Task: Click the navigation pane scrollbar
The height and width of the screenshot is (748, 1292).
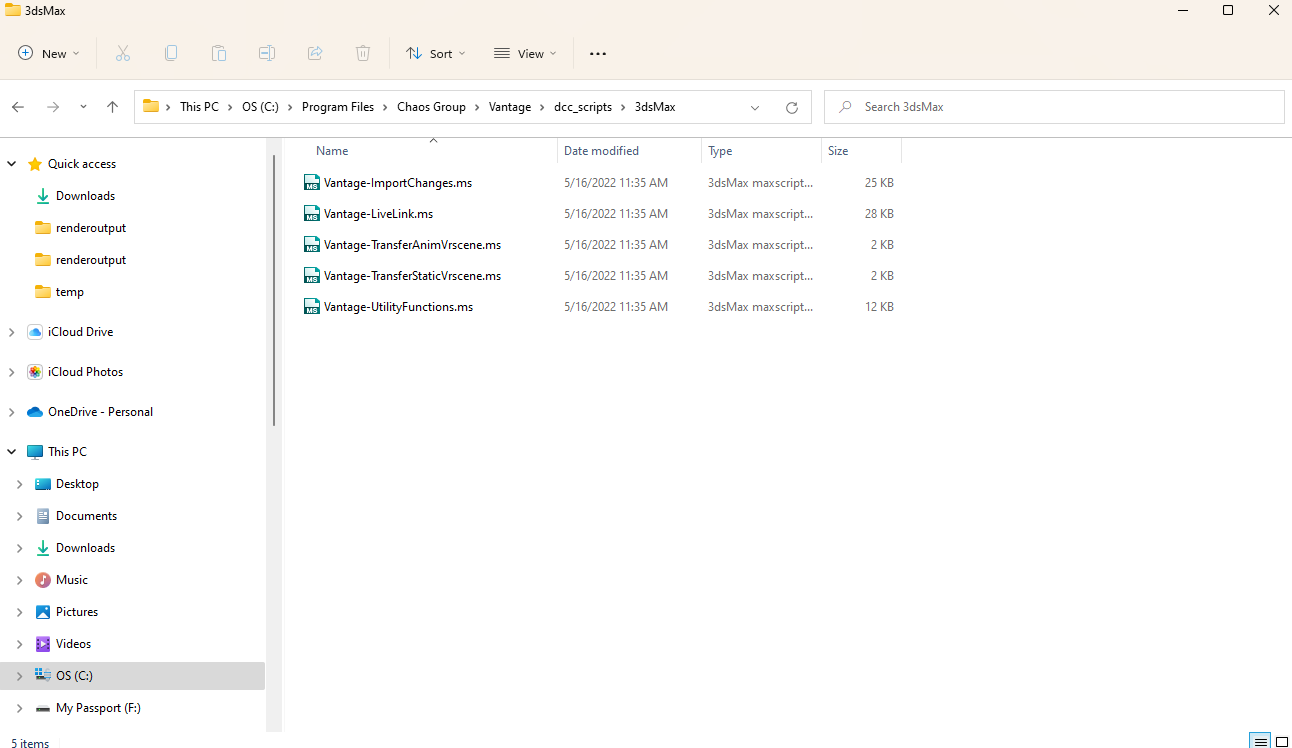Action: (x=273, y=290)
